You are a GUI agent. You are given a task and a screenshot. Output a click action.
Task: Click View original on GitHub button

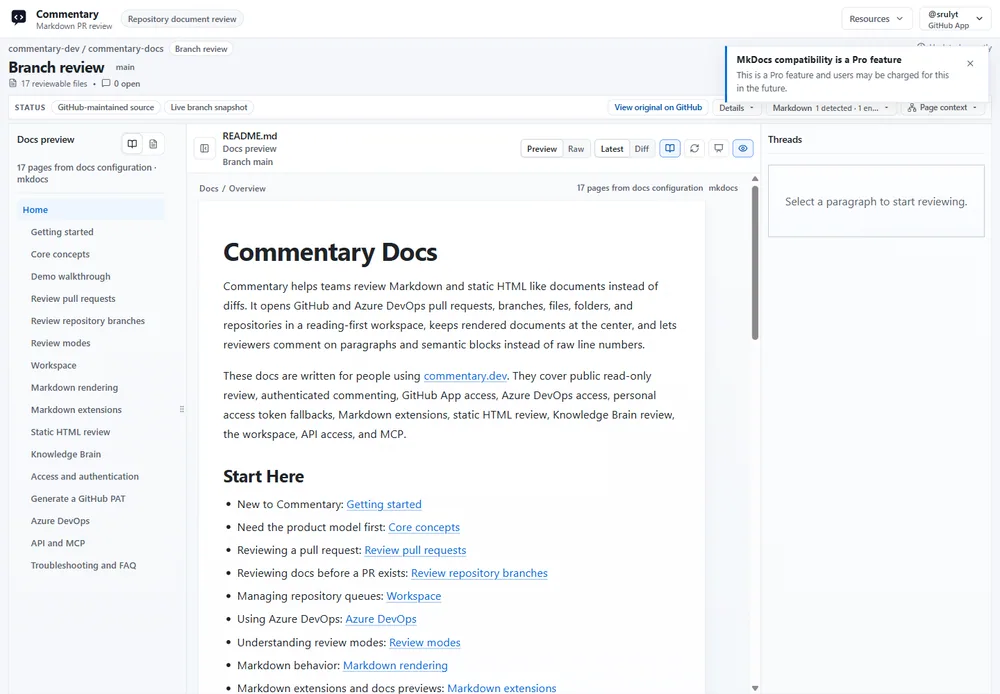658,108
